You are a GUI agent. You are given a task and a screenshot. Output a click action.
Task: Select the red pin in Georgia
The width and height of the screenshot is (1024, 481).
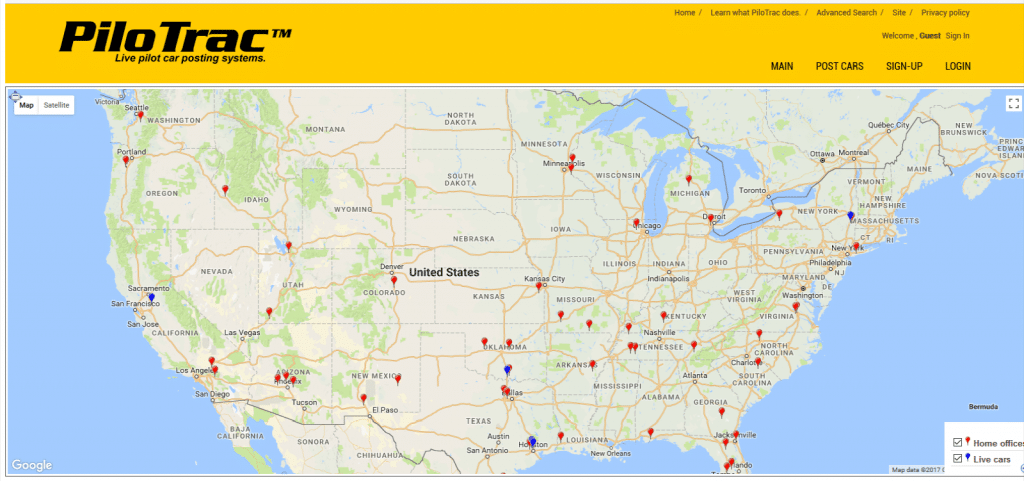[722, 412]
